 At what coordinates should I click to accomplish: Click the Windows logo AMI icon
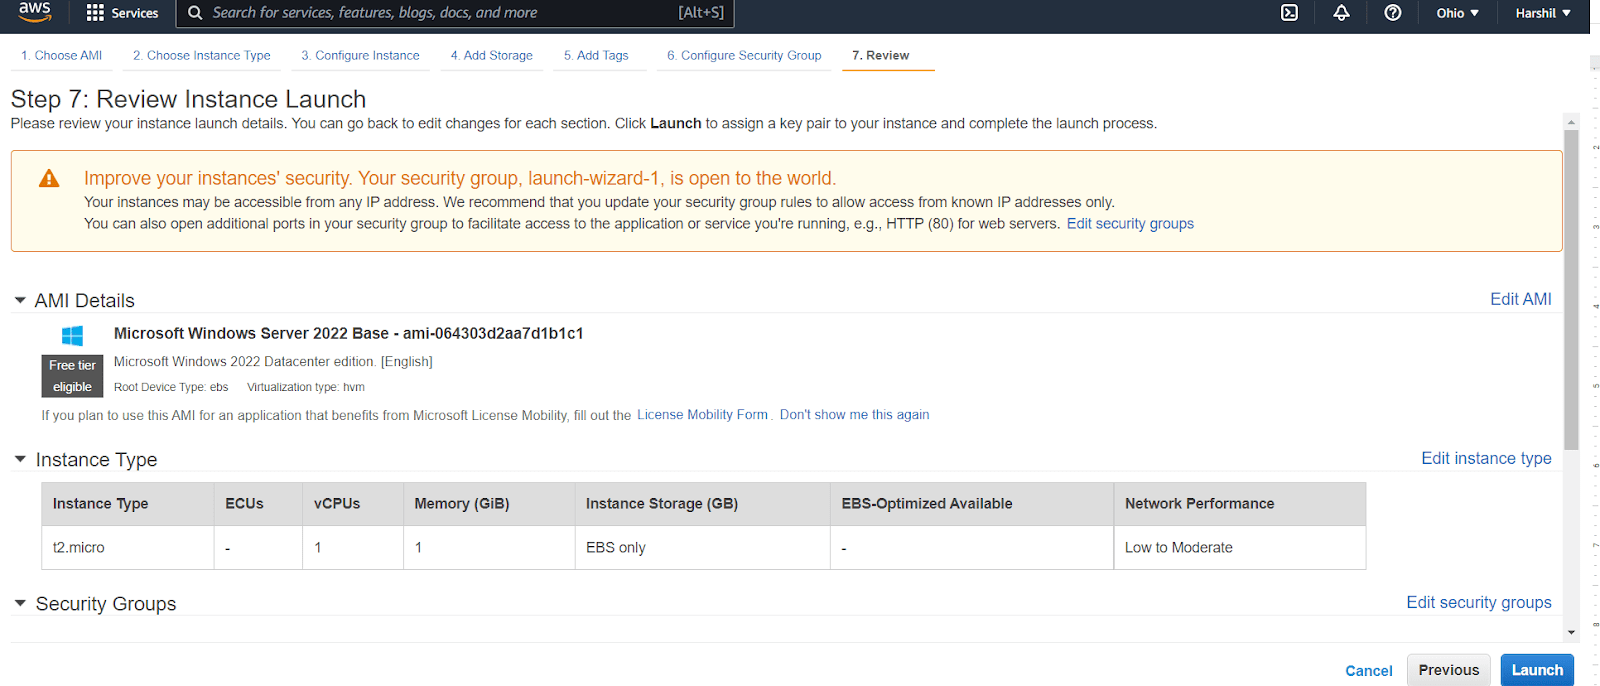(73, 336)
